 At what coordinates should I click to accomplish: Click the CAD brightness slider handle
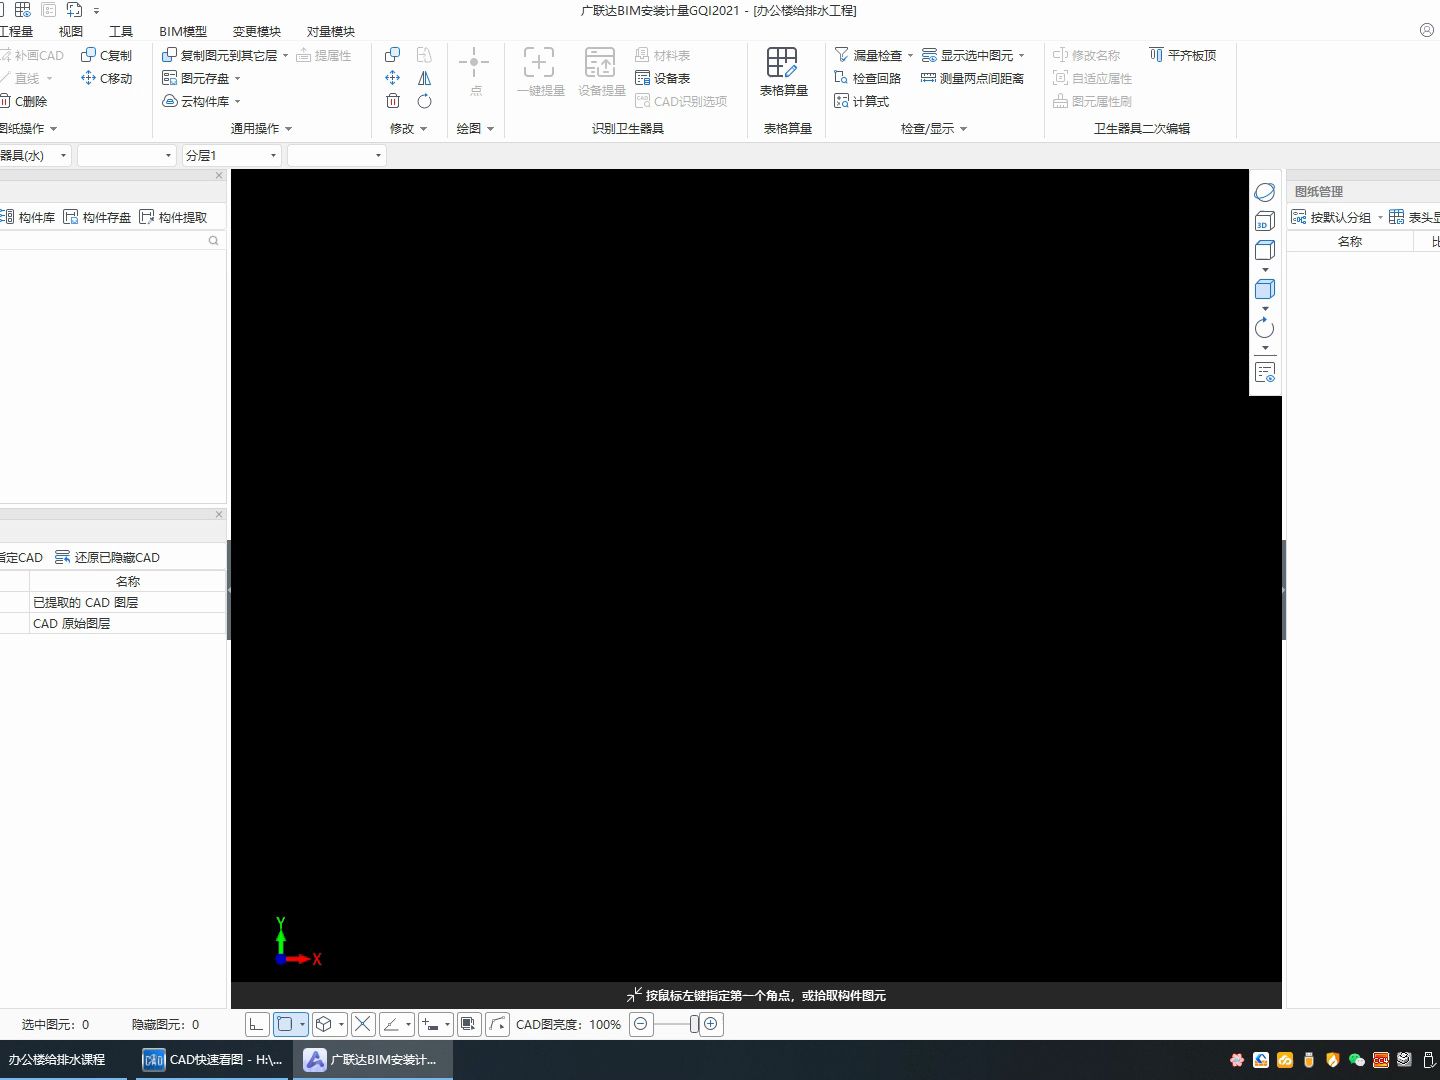point(694,1024)
